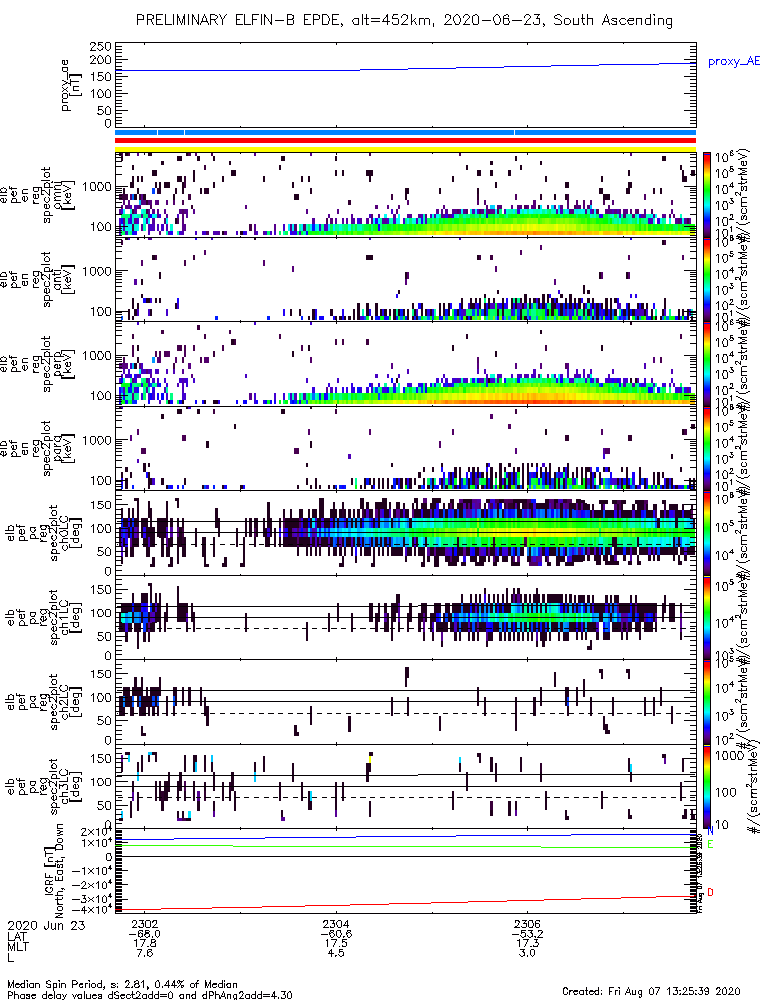Click the '1000' keV tick of the omni panel
This screenshot has width=775, height=1000.
click(97, 187)
